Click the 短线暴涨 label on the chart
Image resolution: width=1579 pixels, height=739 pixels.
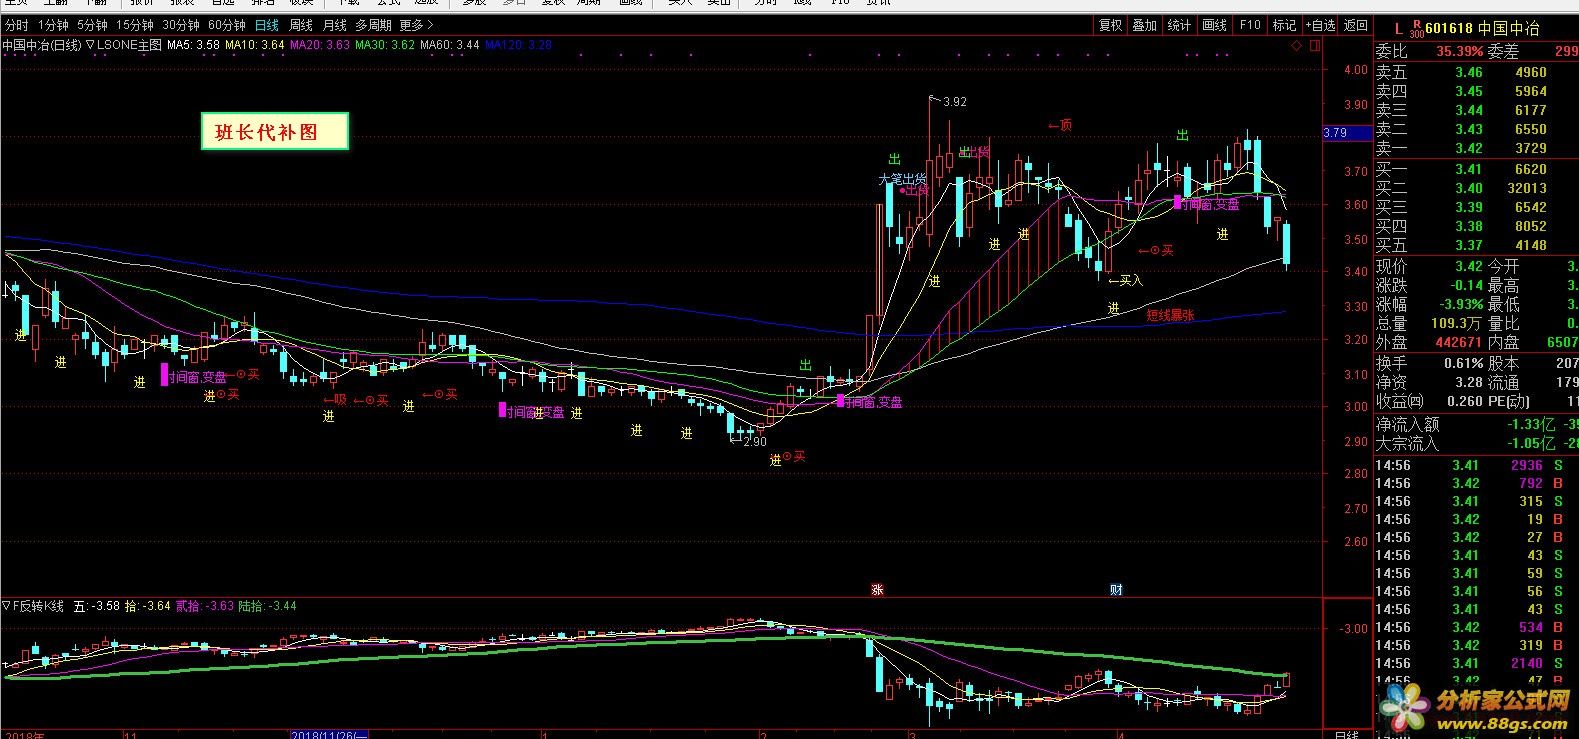(x=1170, y=314)
